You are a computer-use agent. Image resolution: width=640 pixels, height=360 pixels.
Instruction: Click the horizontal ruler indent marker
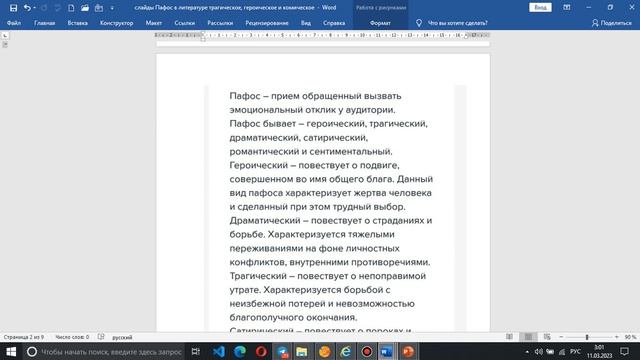point(203,36)
